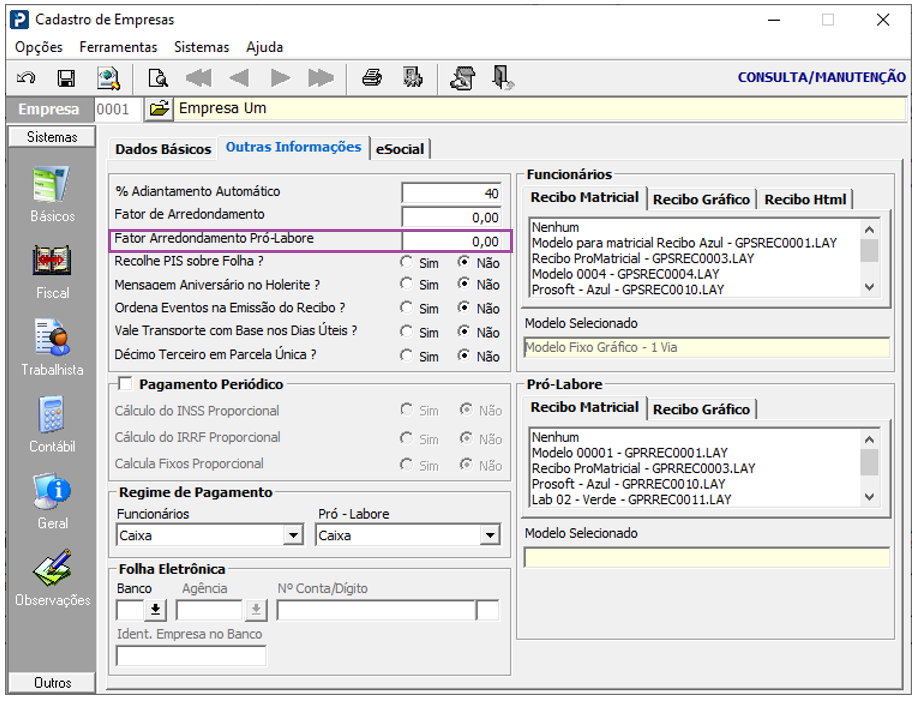Viewport: 917px width, 704px height.
Task: Open the Banco lookup dropdown button
Action: (156, 609)
